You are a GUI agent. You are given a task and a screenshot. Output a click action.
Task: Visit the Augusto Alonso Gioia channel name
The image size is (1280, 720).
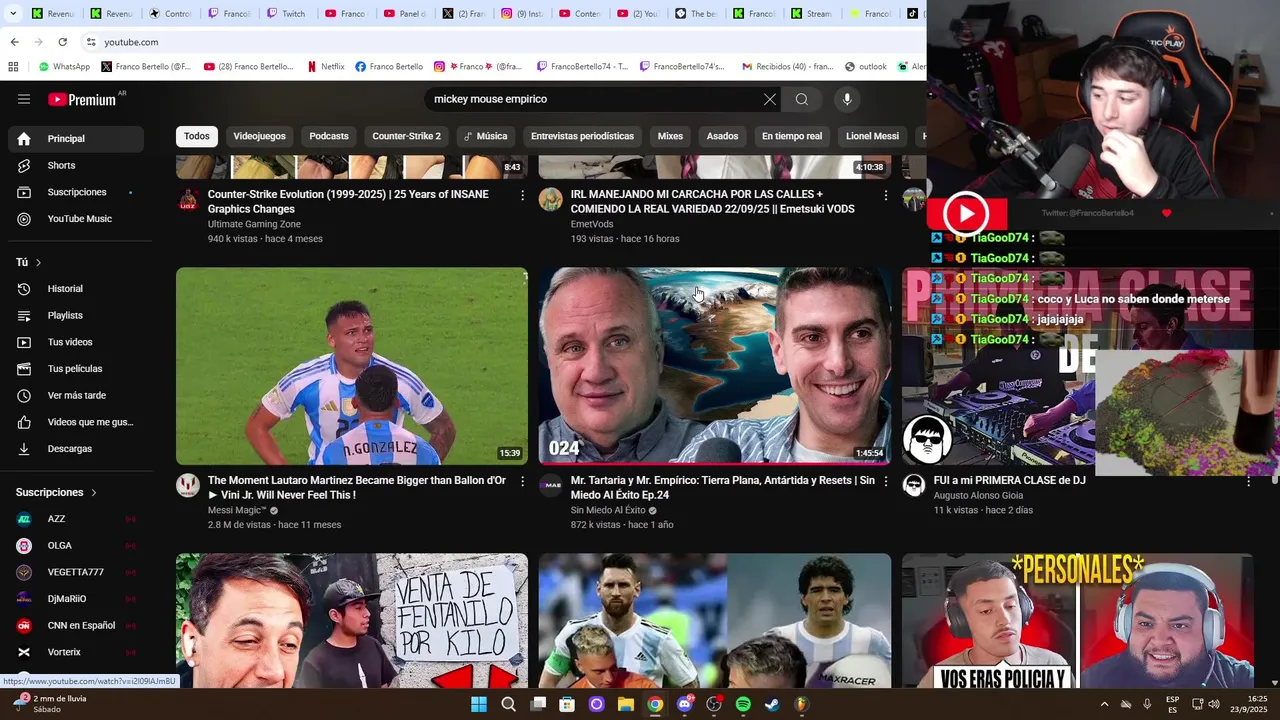978,495
